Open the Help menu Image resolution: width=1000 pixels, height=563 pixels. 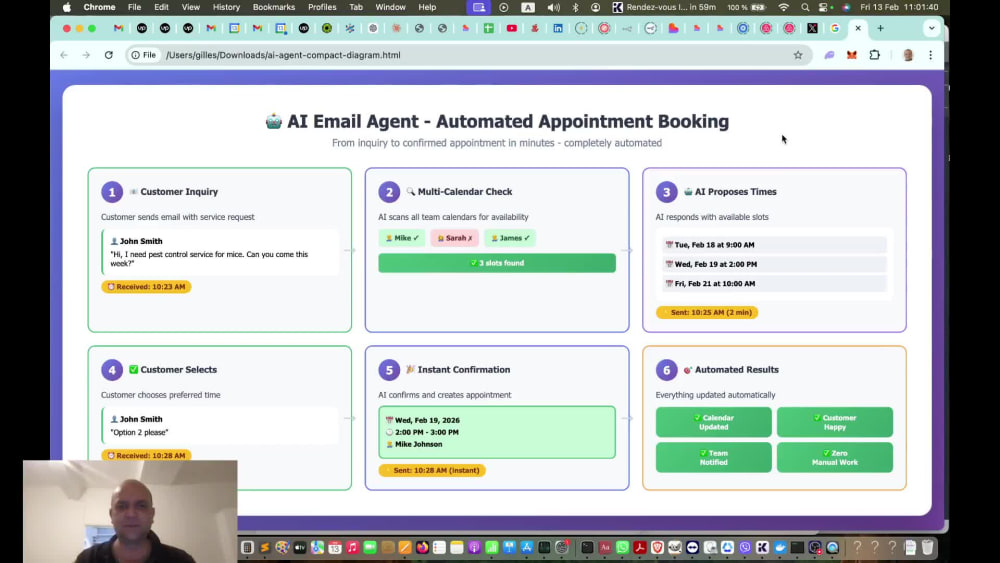click(x=427, y=7)
